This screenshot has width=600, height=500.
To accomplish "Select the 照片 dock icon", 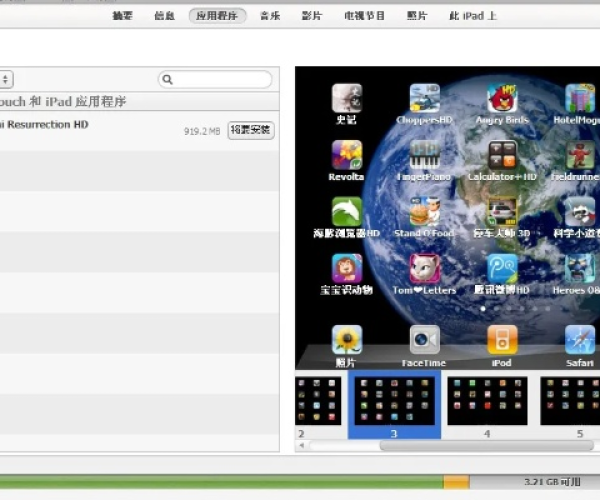I will 347,340.
